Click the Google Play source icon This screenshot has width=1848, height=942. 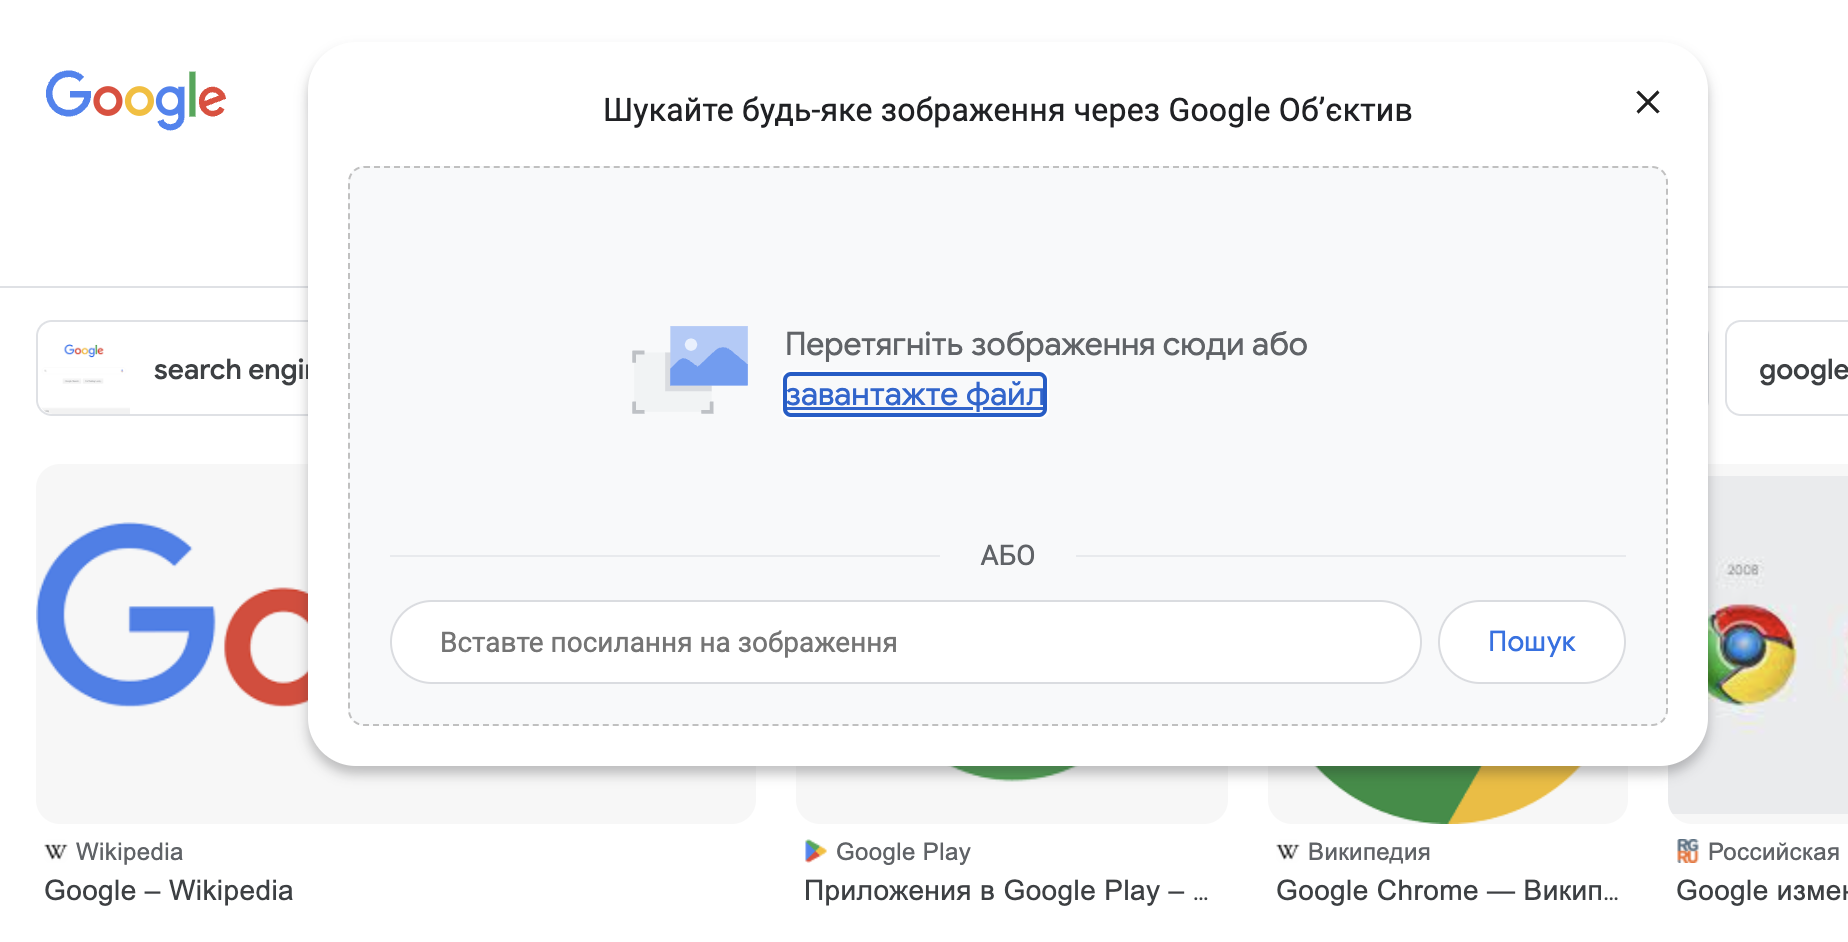click(815, 851)
